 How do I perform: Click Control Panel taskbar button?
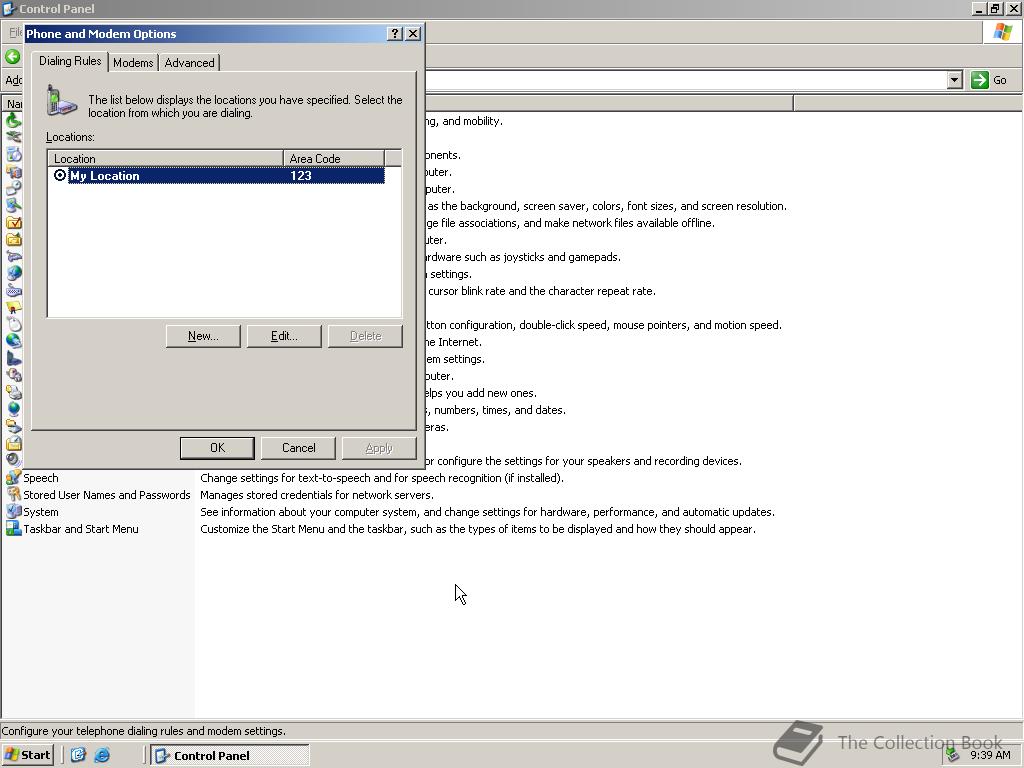(x=230, y=755)
